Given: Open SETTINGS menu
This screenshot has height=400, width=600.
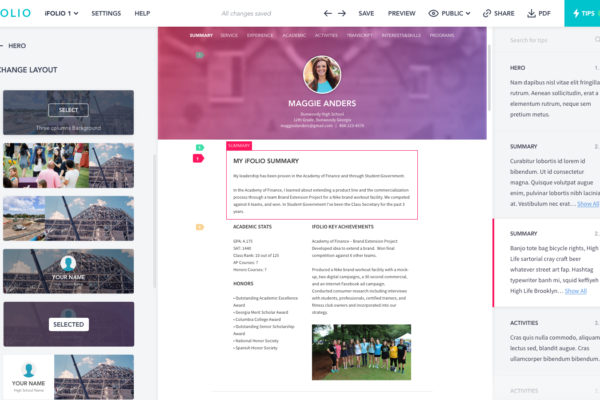Looking at the screenshot, I should click(x=106, y=13).
